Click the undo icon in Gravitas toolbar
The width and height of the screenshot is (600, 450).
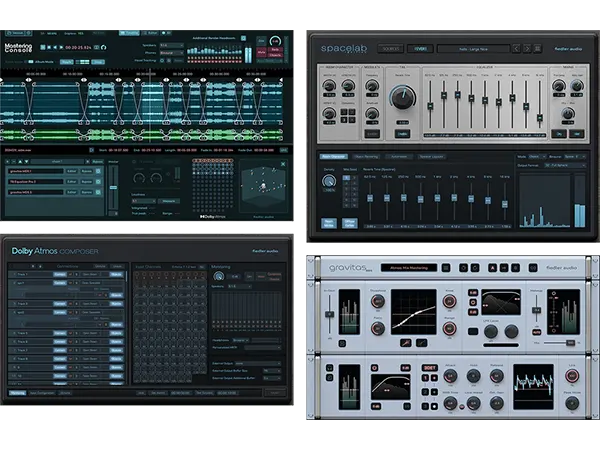click(x=463, y=267)
